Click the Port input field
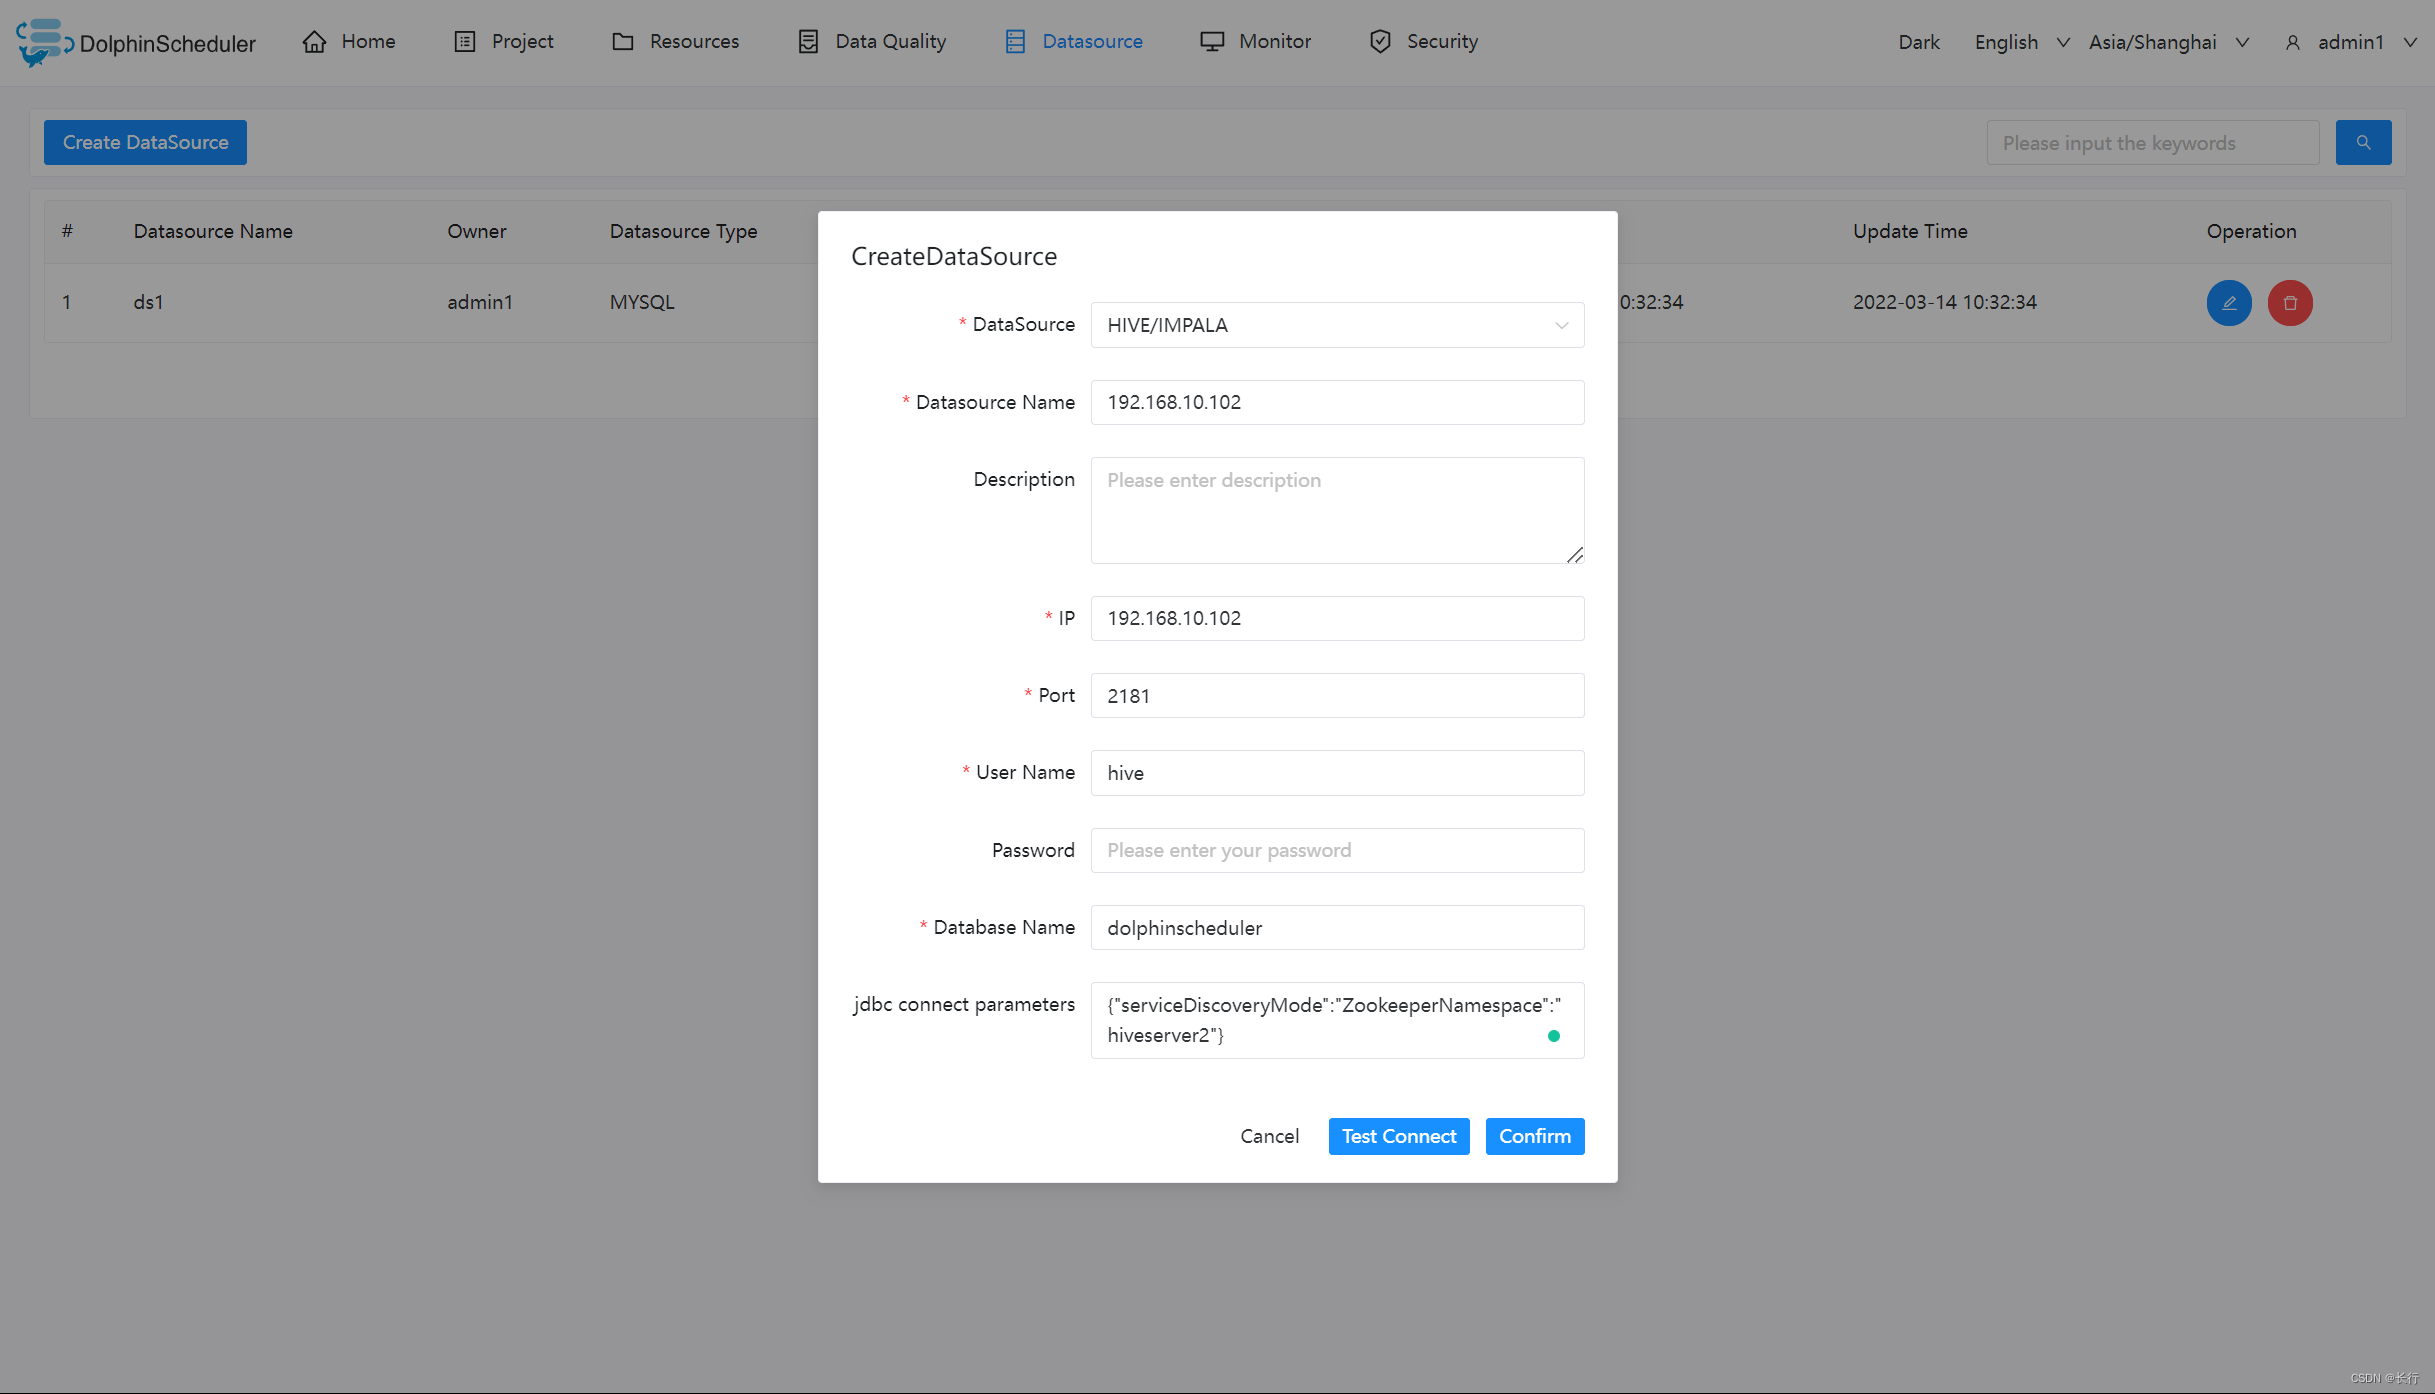Screen dimensions: 2435x1394 [1337, 696]
